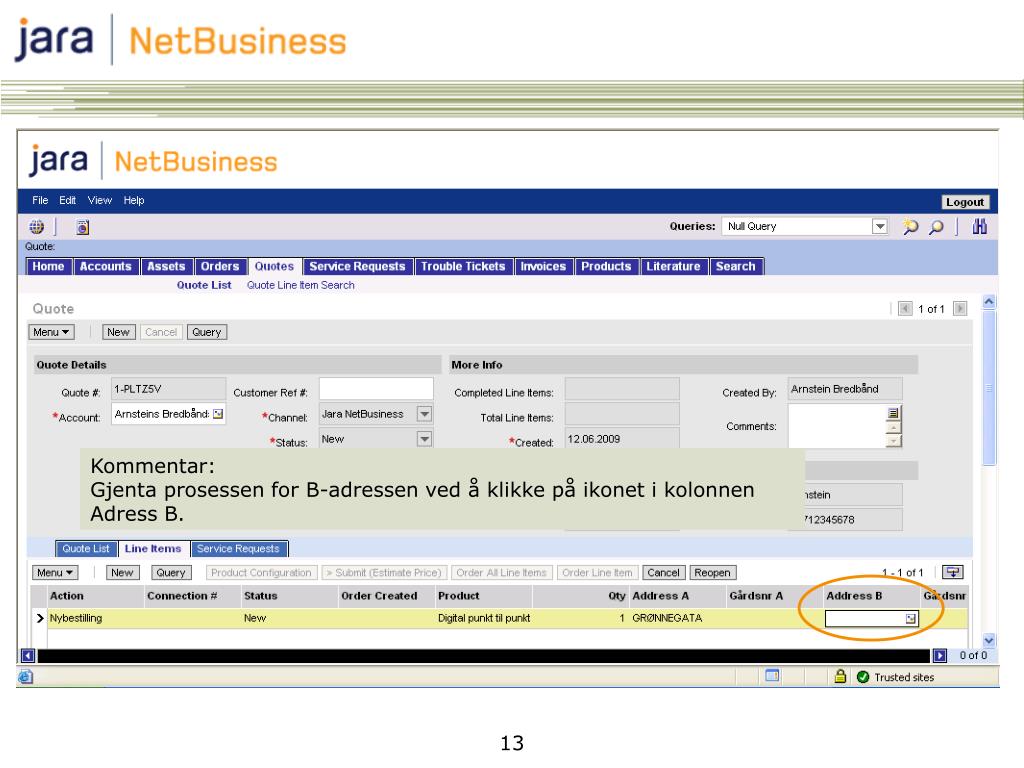Screen dimensions: 1024x768
Task: Click the horizontal scroll right arrow
Action: (x=940, y=655)
